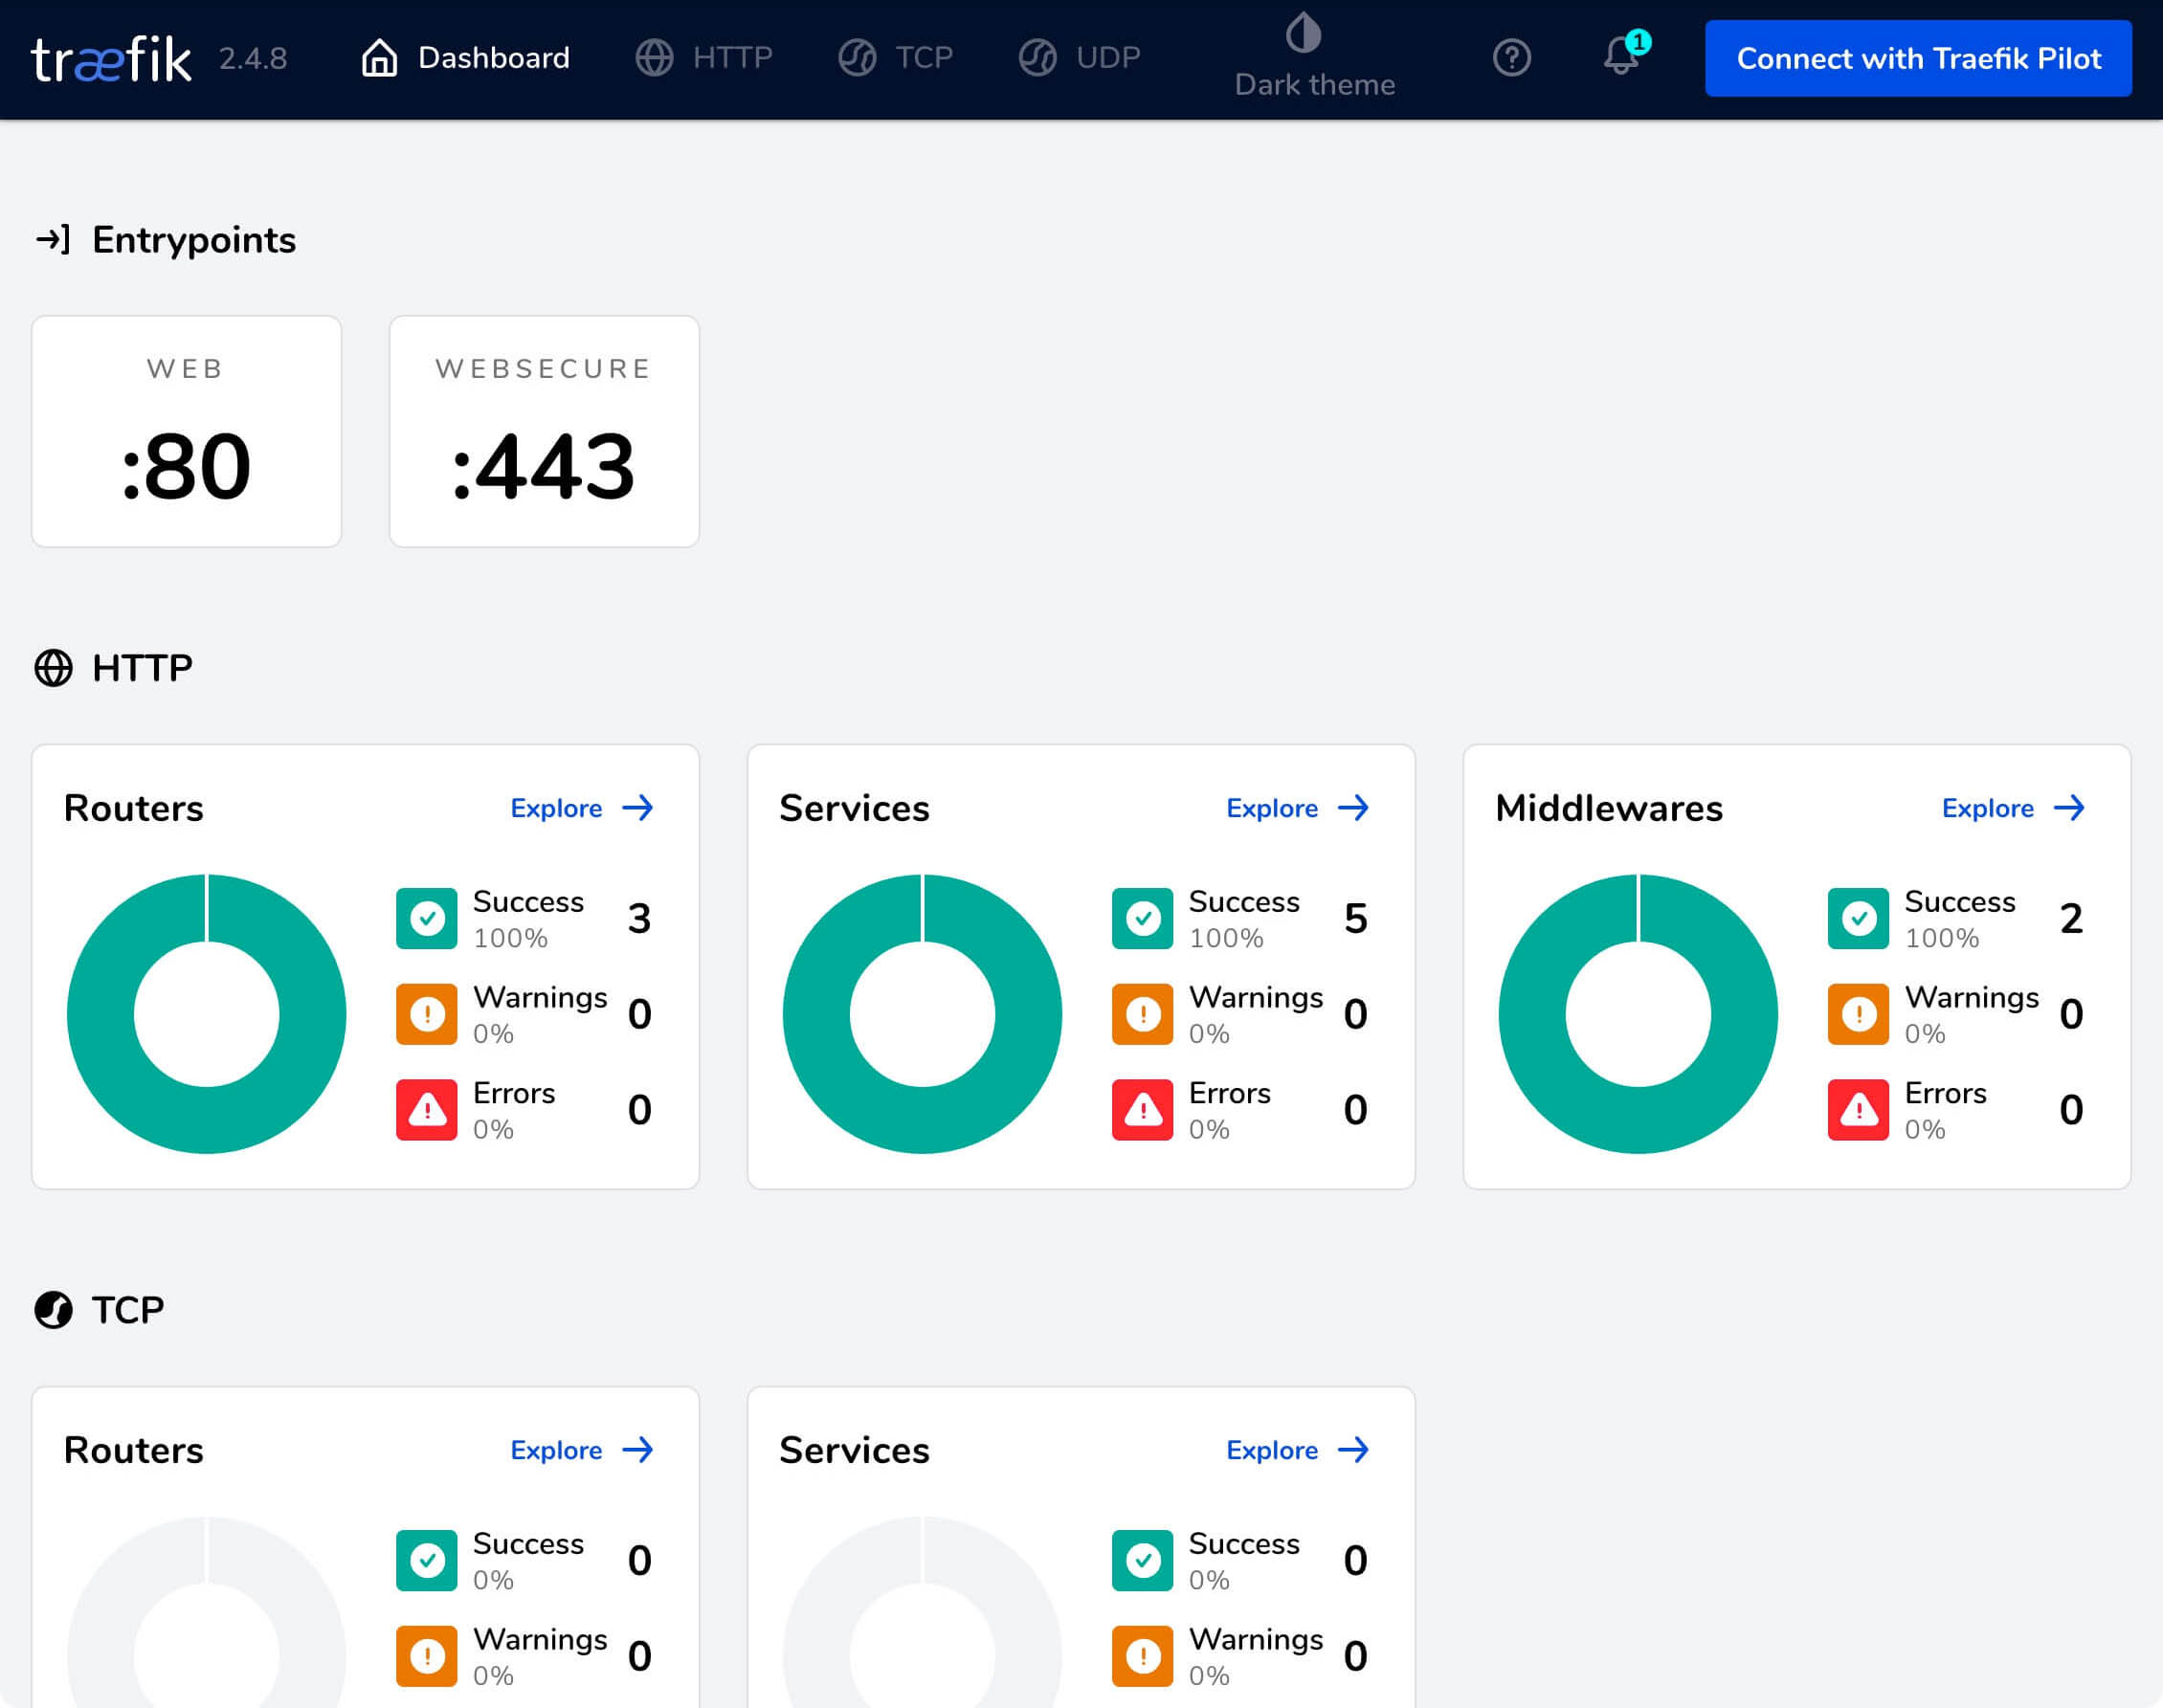This screenshot has width=2163, height=1708.
Task: Expand HTTP Routers via Explore link
Action: click(581, 808)
